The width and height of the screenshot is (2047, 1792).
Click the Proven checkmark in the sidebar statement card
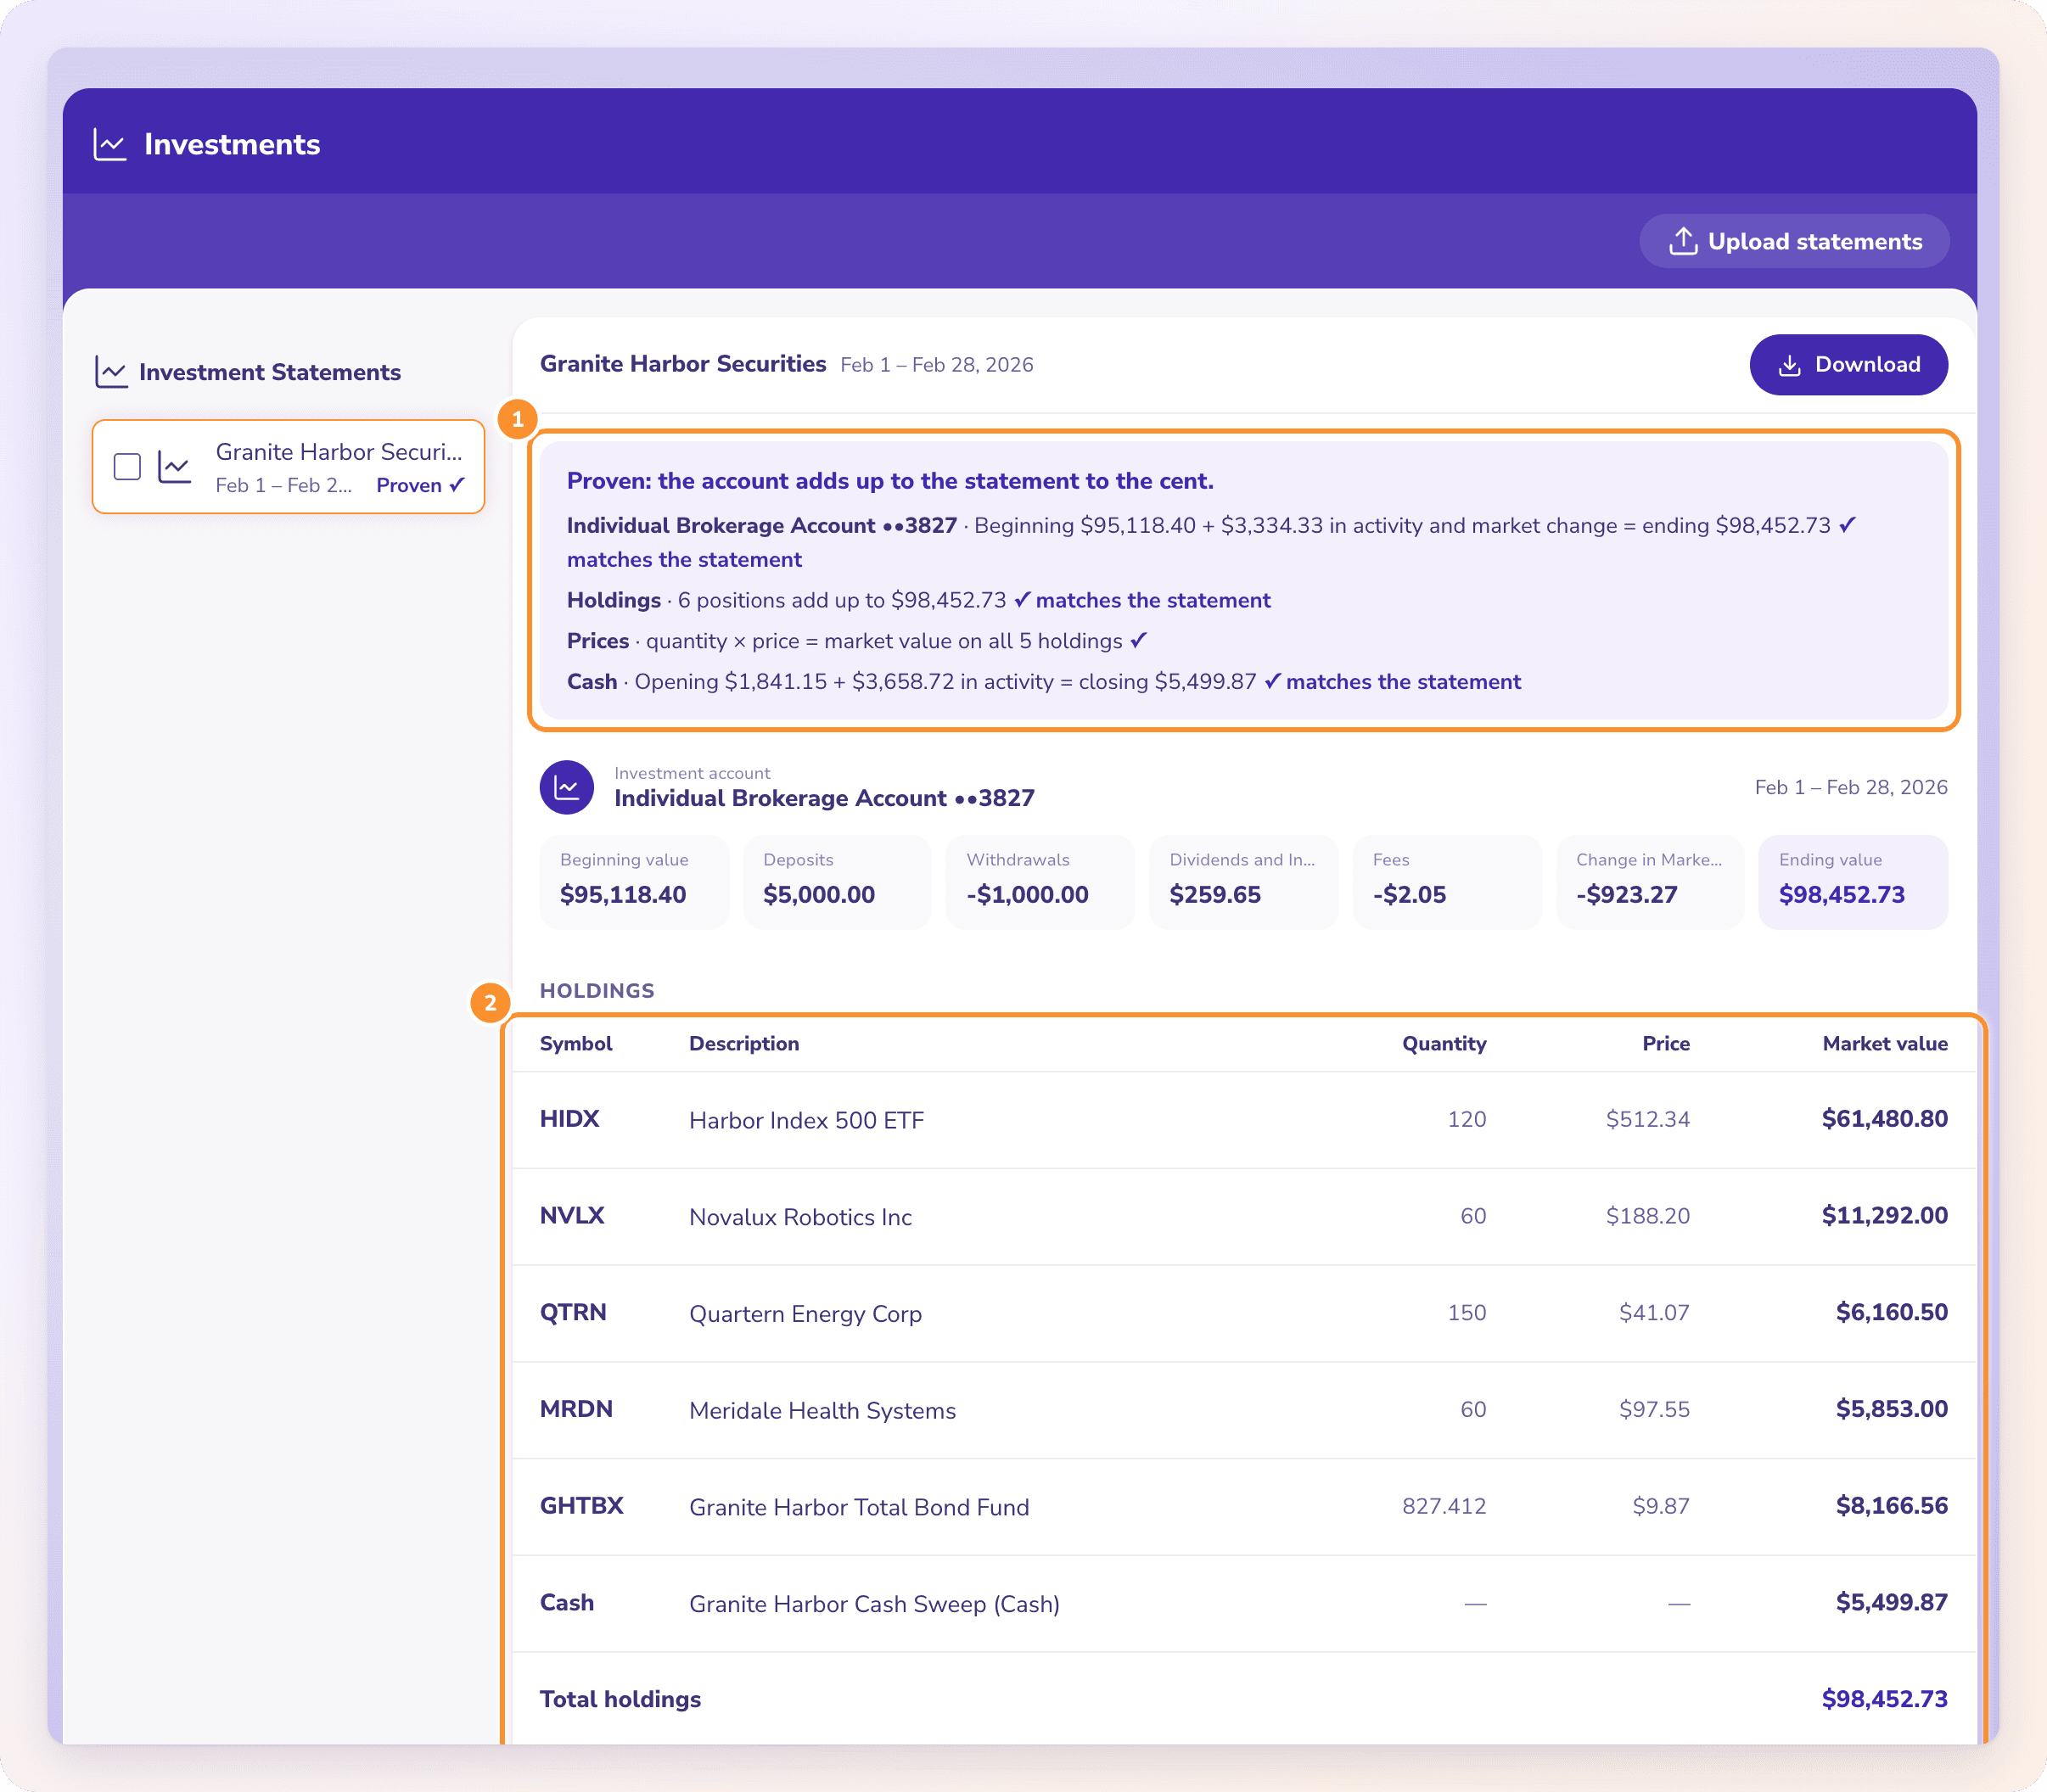tap(458, 485)
